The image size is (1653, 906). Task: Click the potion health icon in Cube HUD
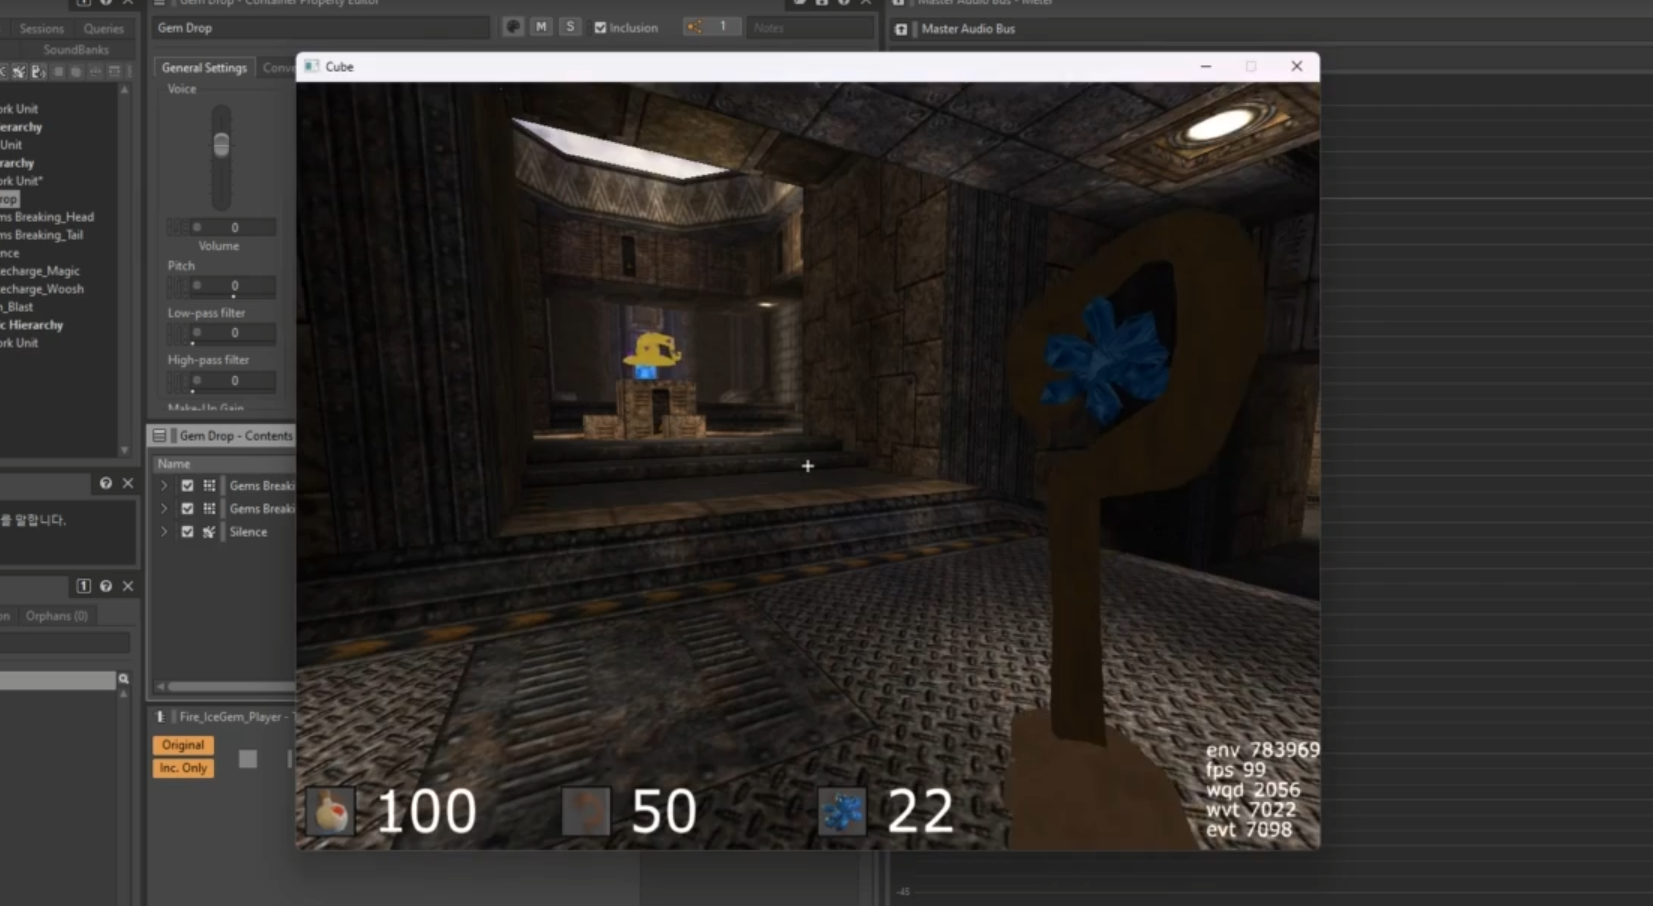click(331, 812)
